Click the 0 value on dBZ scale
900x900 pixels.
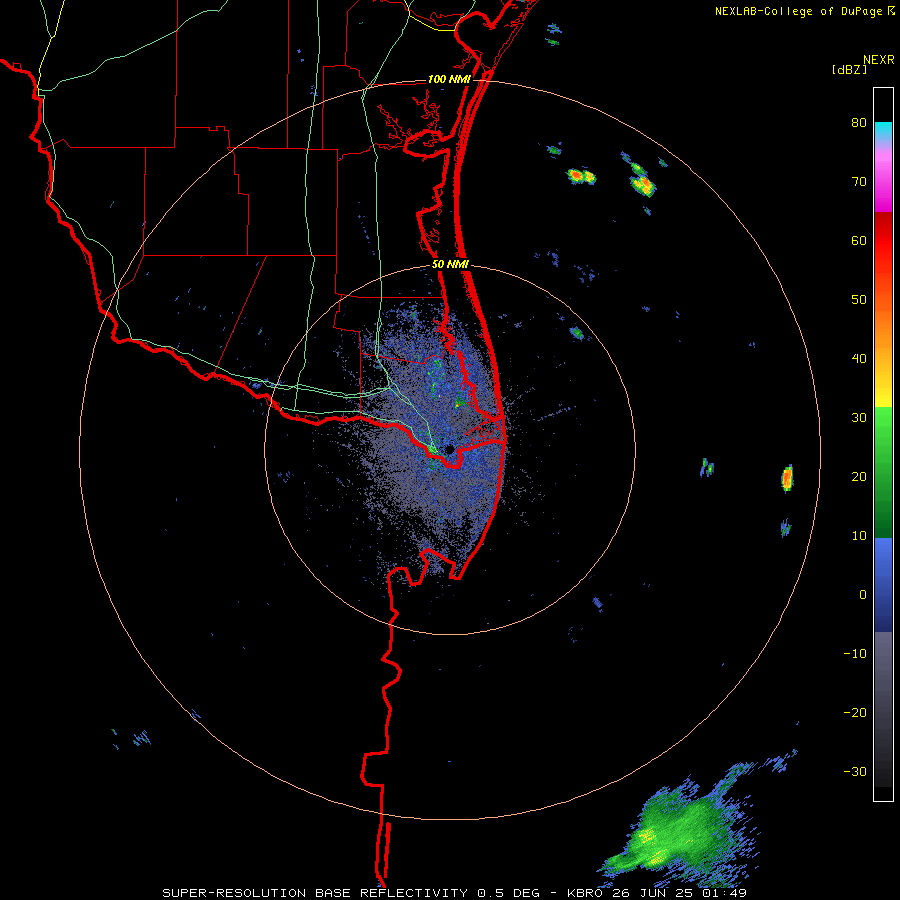click(863, 595)
